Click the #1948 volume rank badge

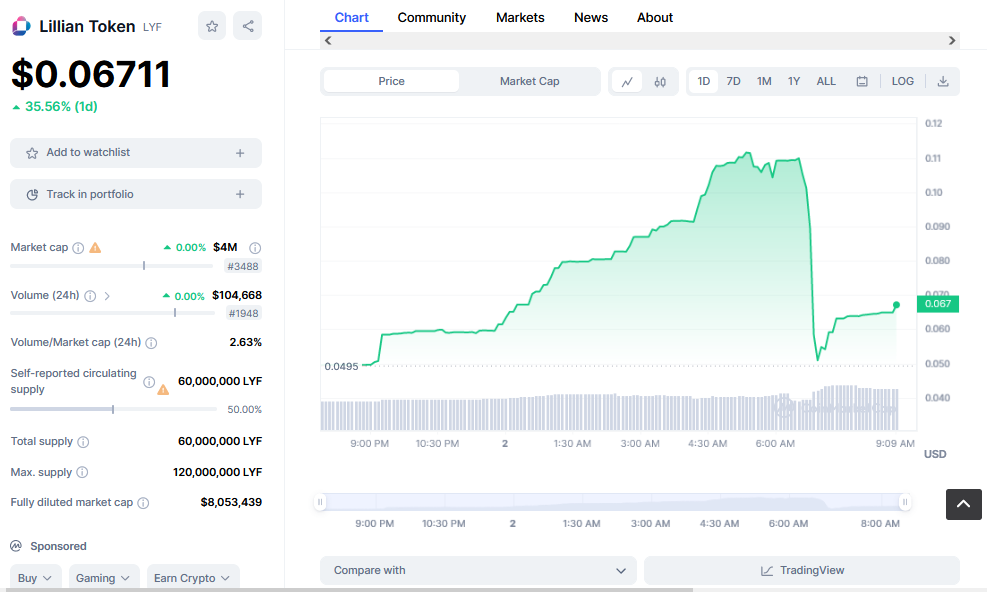[244, 314]
